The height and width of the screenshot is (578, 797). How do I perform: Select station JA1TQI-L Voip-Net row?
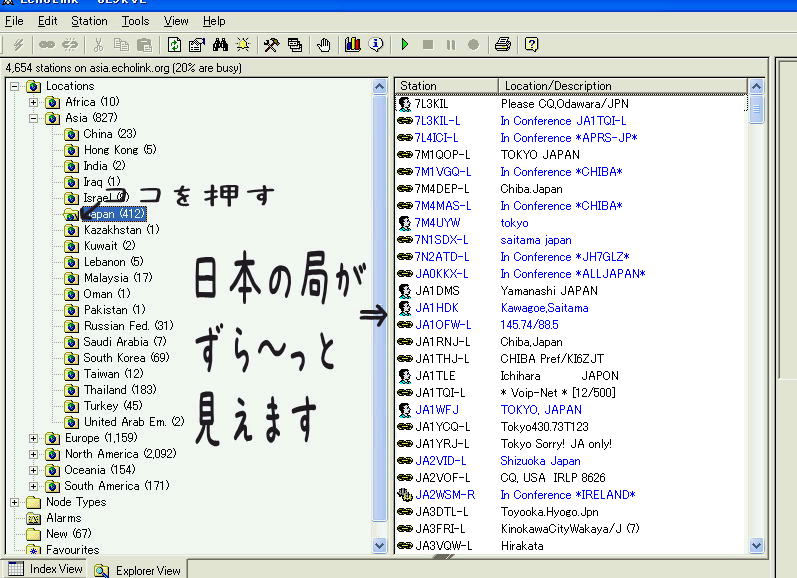570,393
